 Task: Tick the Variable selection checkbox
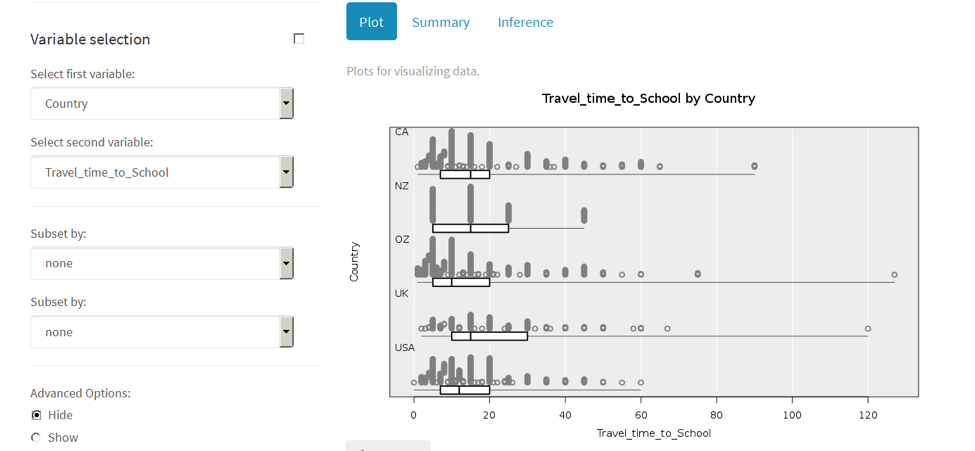click(x=298, y=39)
